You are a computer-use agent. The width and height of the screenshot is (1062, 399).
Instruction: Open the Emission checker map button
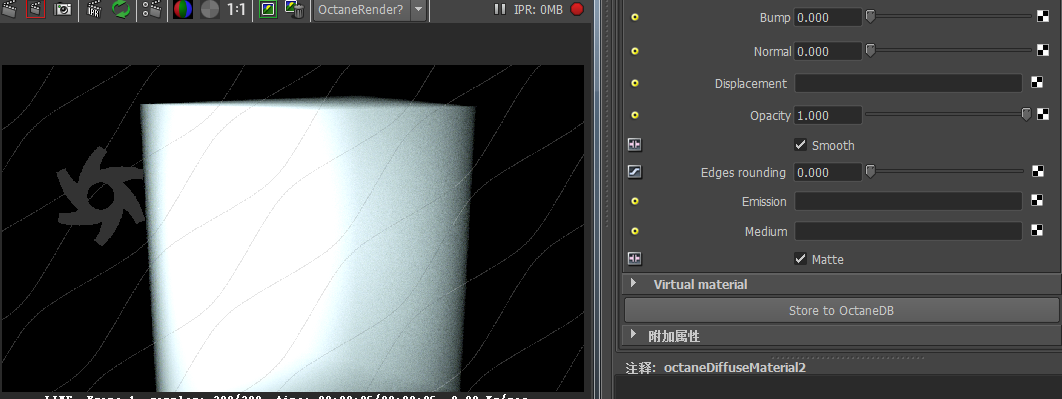point(1037,201)
